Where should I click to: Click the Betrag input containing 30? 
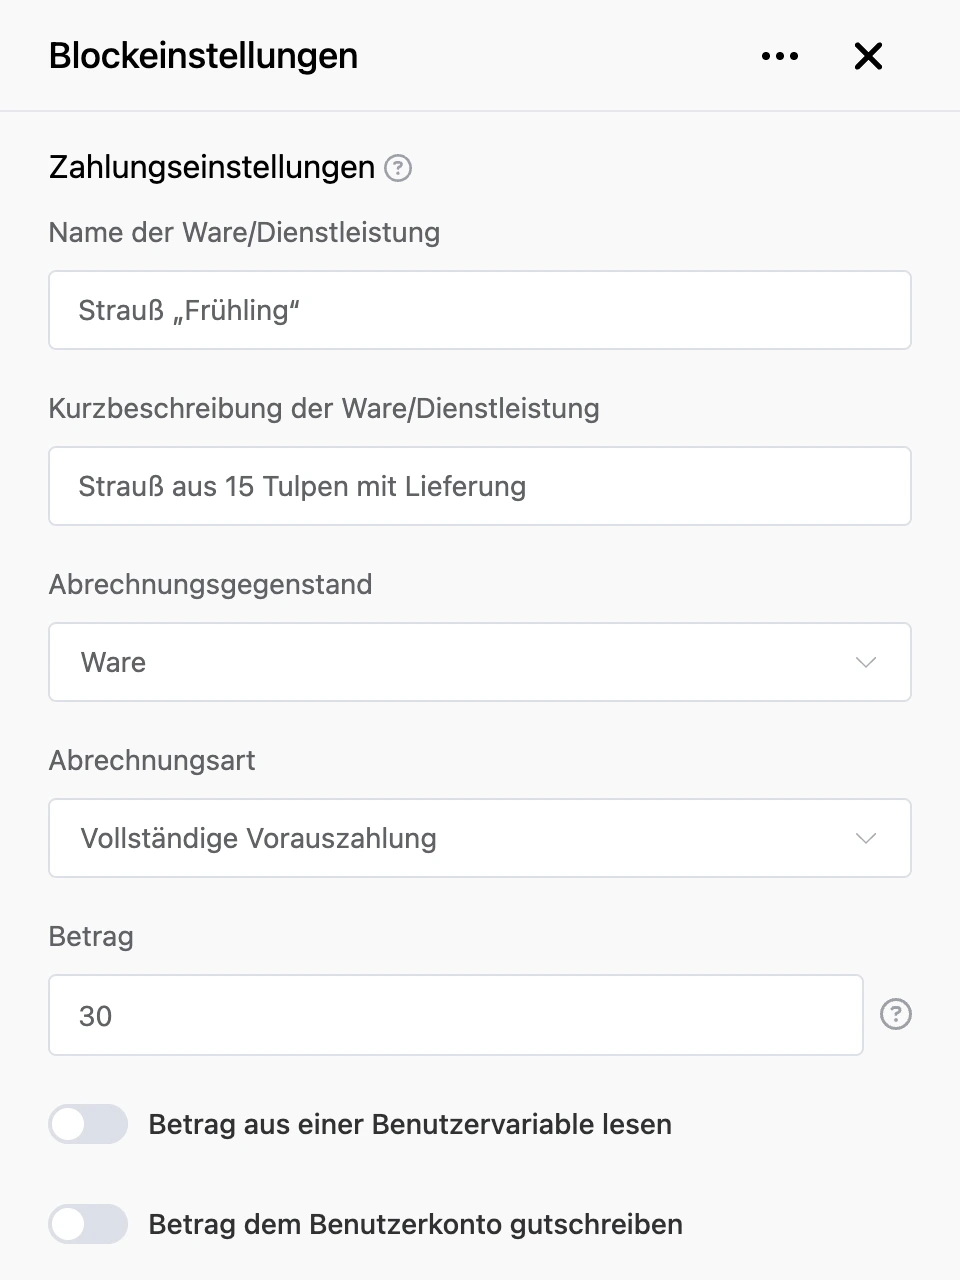tap(456, 1015)
